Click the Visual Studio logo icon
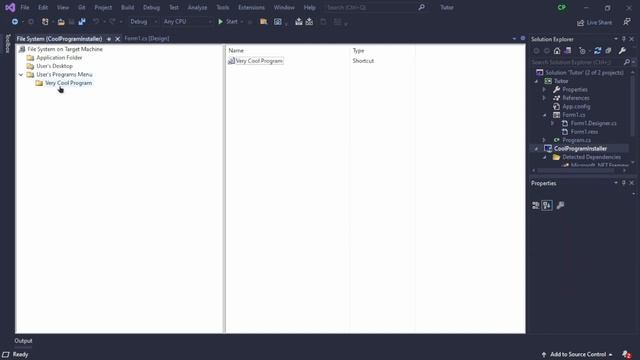 pyautogui.click(x=10, y=7)
